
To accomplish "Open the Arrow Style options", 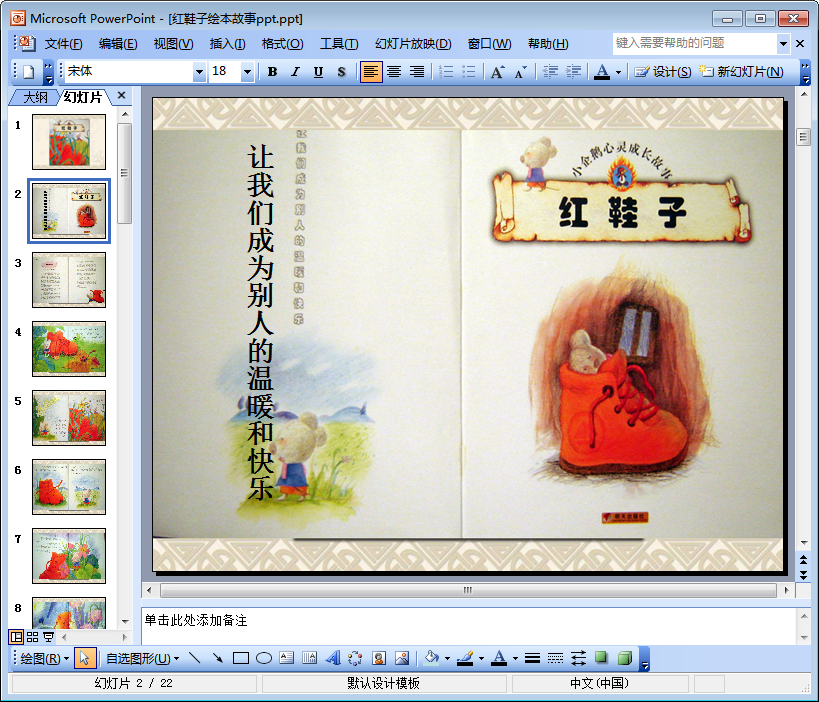I will click(578, 658).
